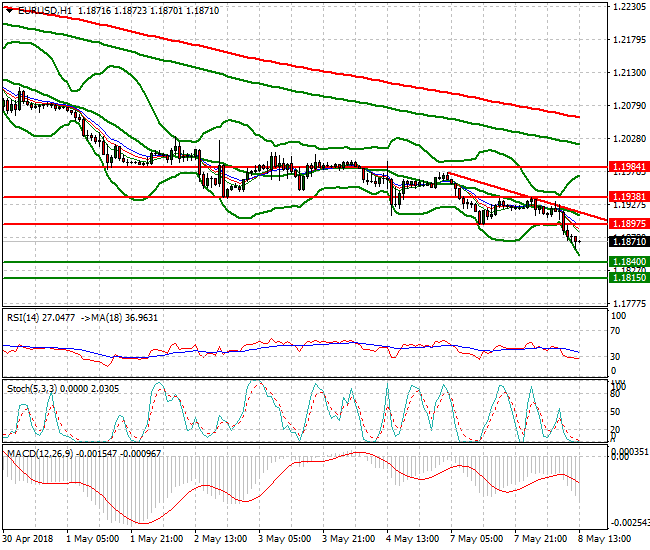The height and width of the screenshot is (550, 650).
Task: Click the black 1.18710 current price tag
Action: point(627,242)
